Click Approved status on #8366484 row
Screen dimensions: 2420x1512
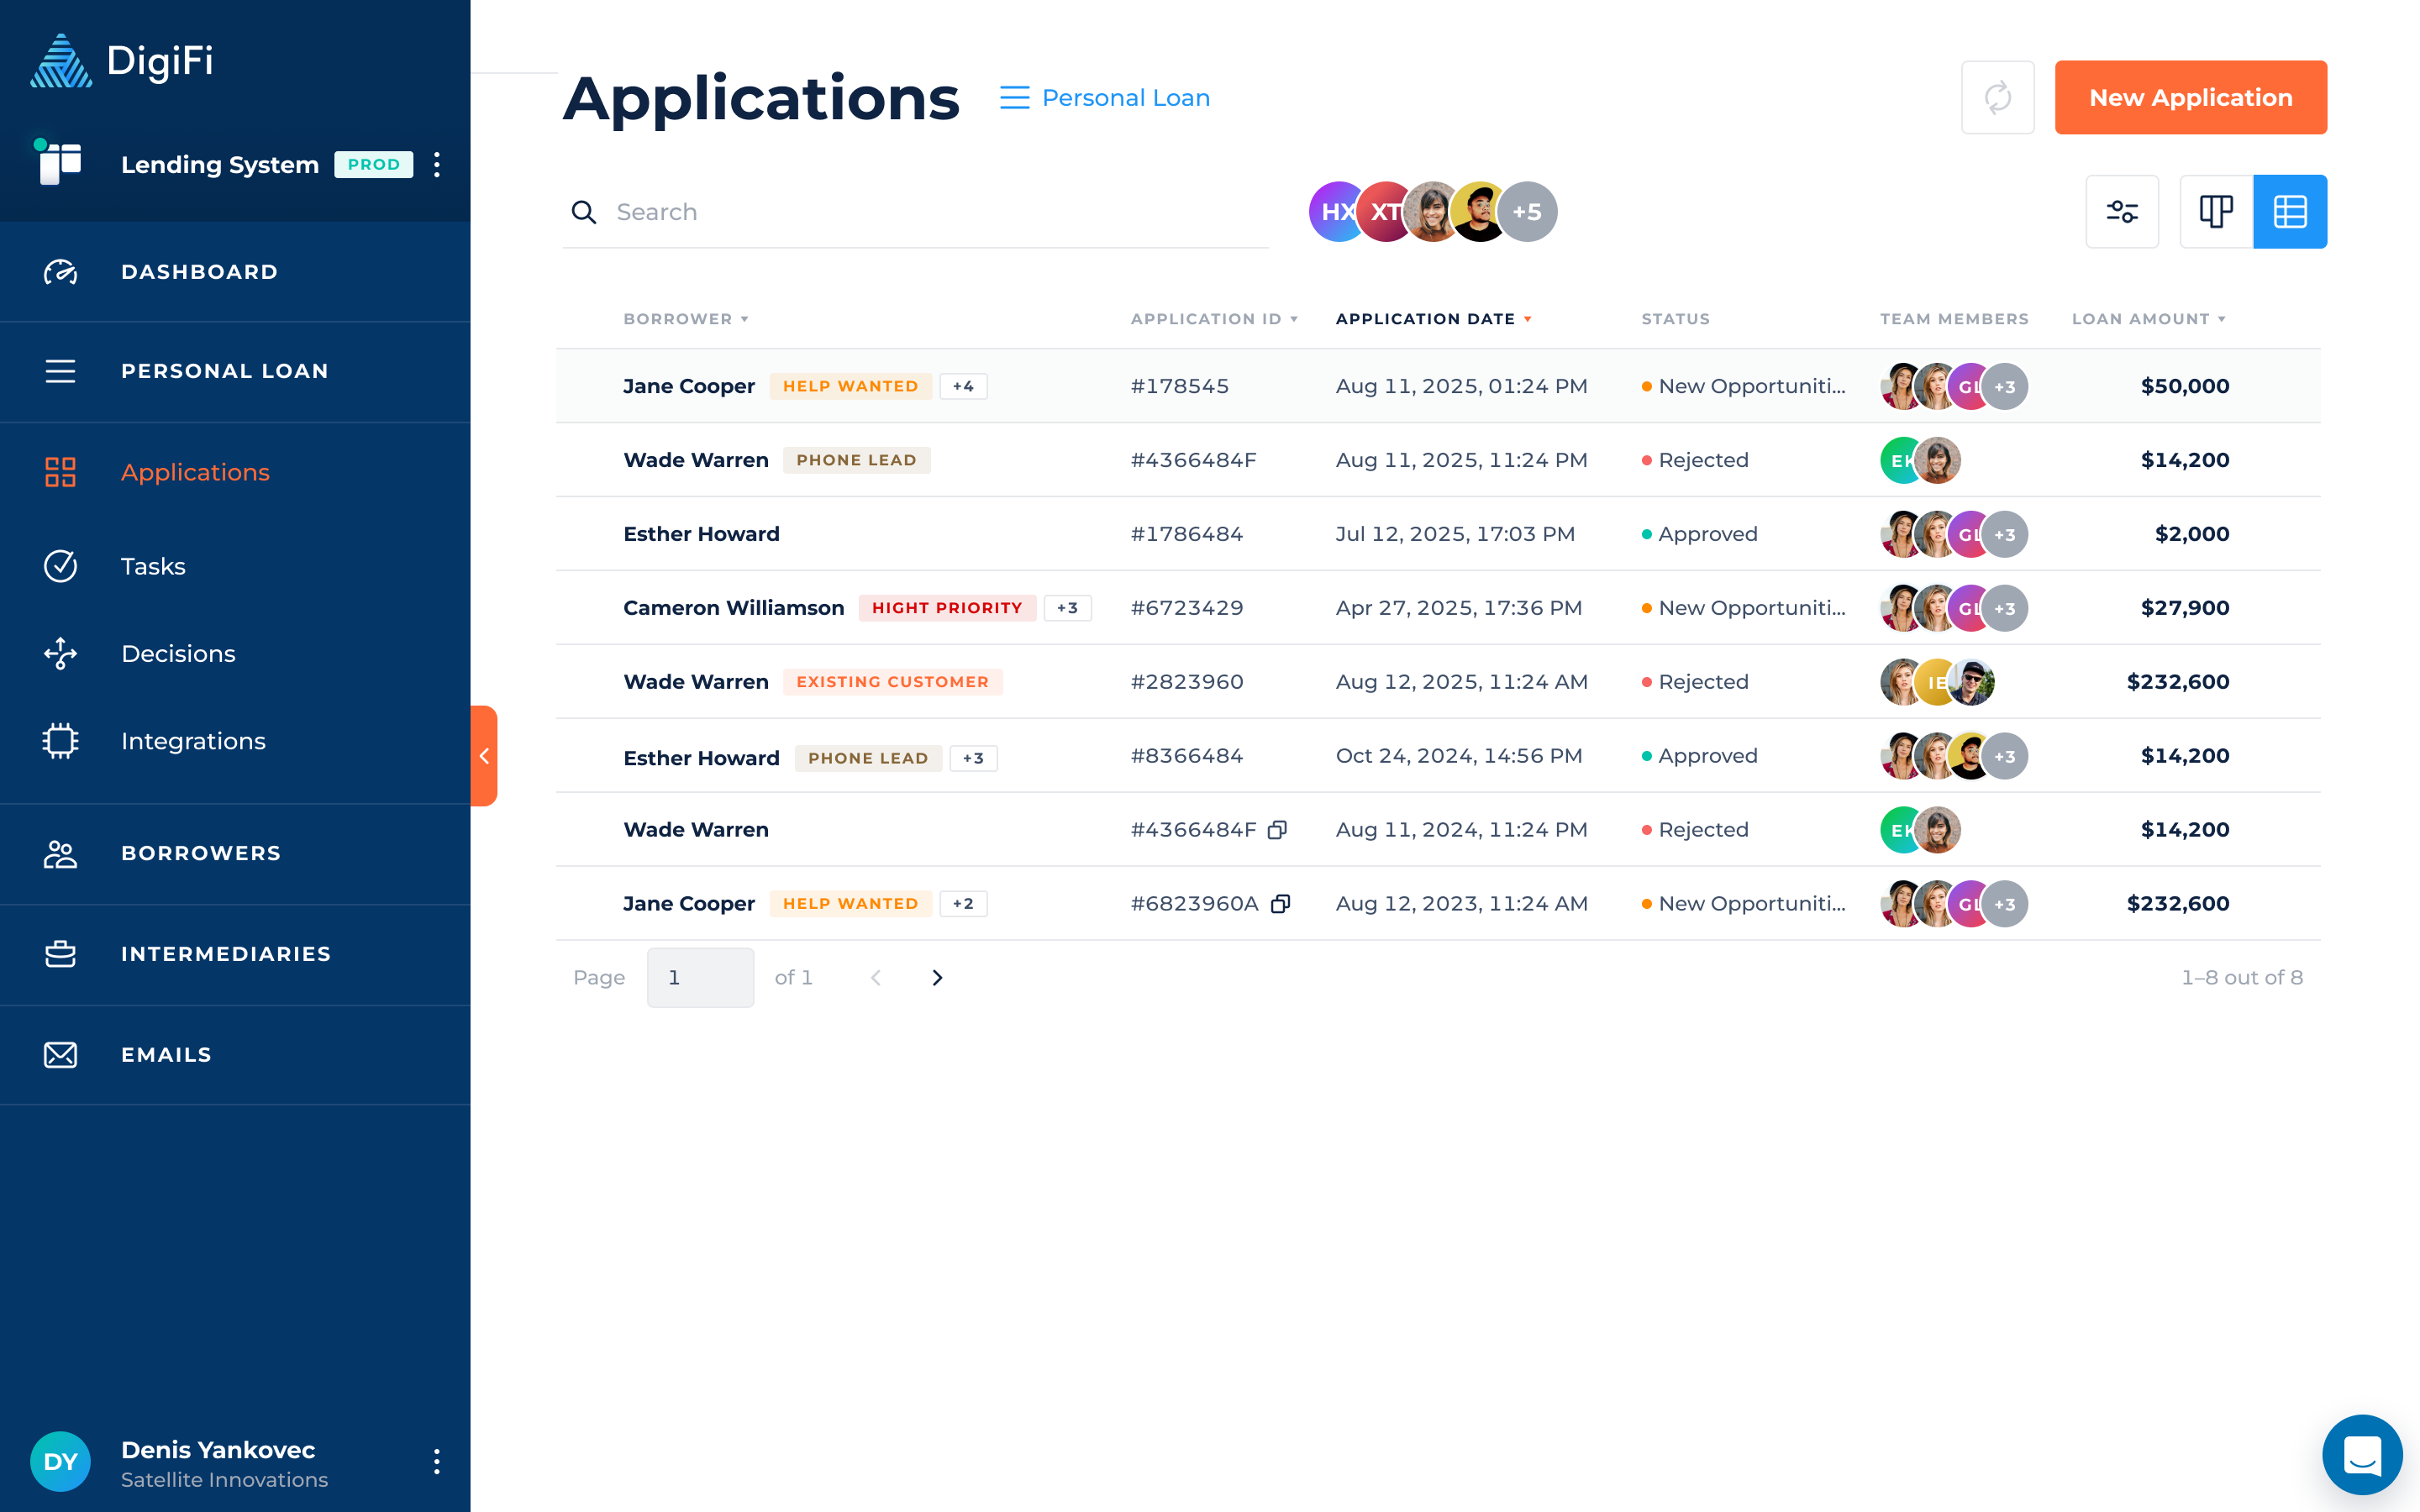[x=1700, y=756]
